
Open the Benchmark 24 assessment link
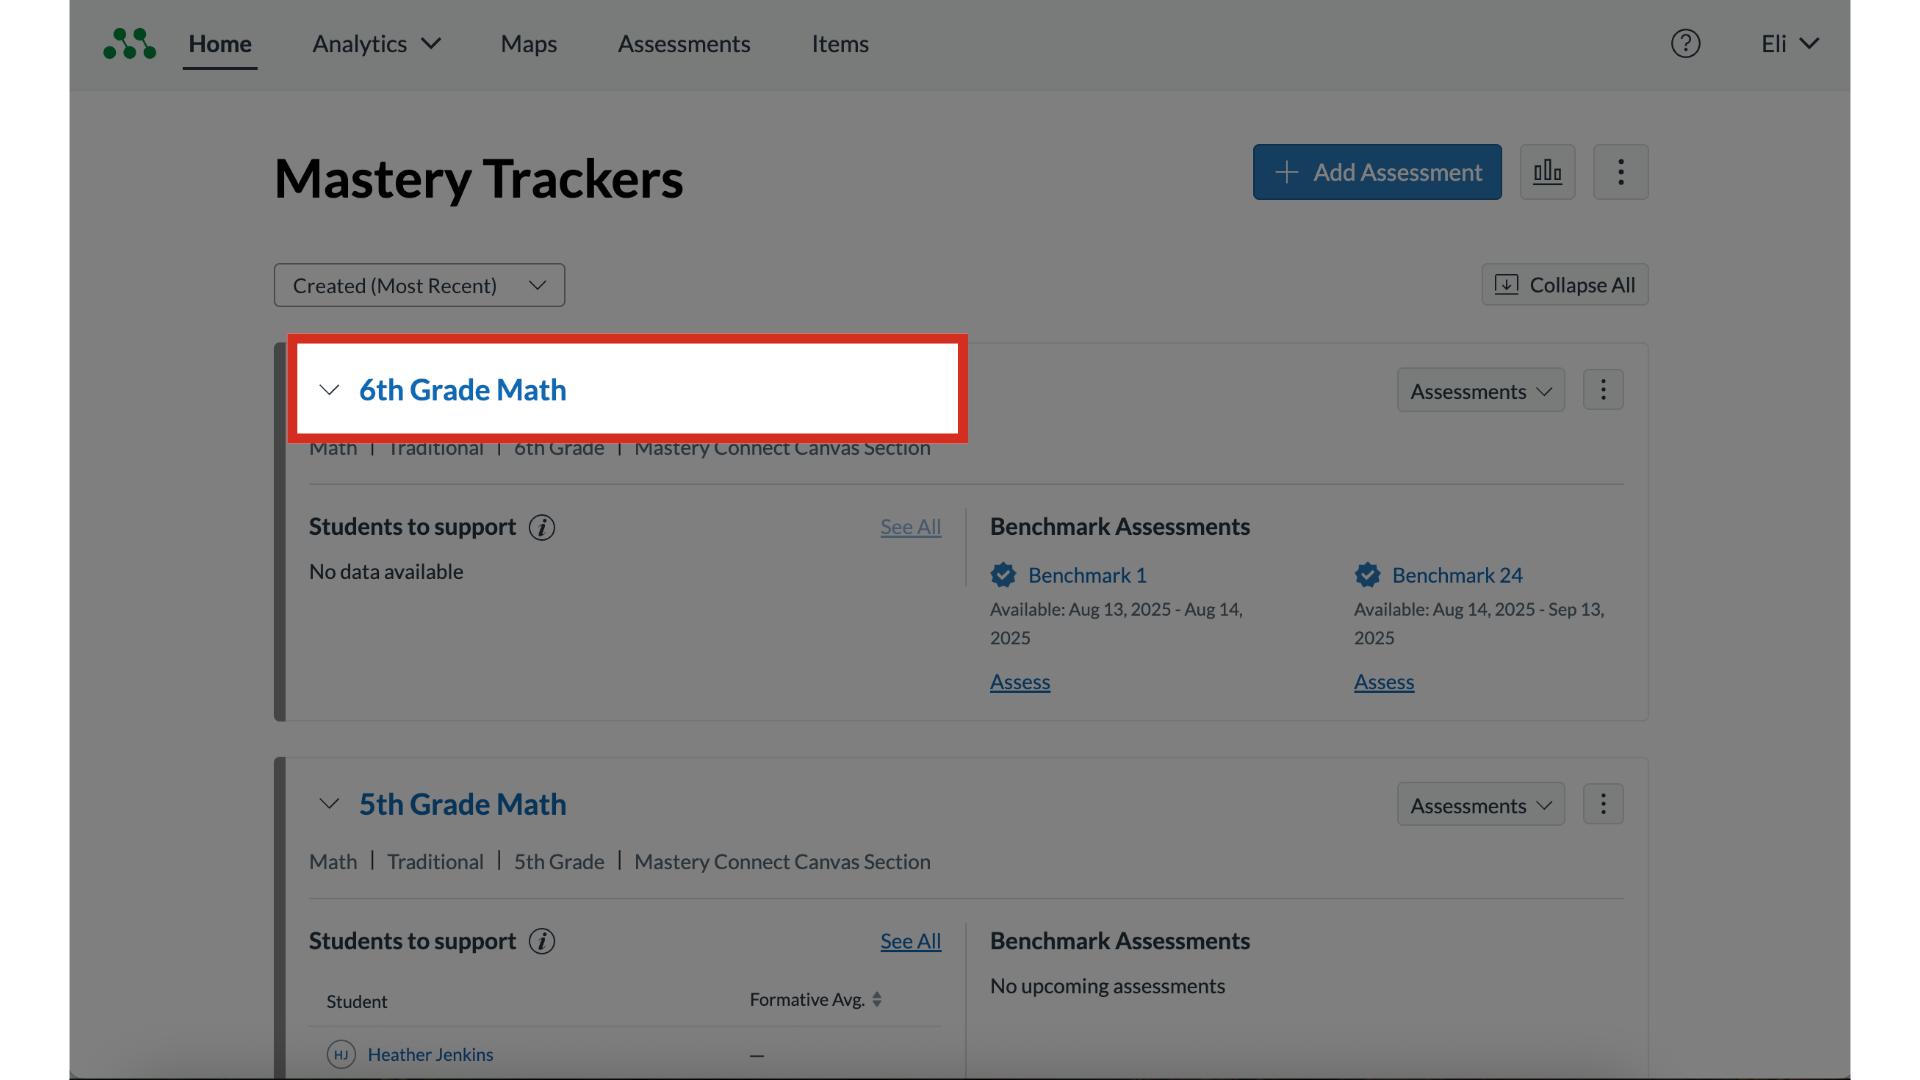tap(1457, 575)
